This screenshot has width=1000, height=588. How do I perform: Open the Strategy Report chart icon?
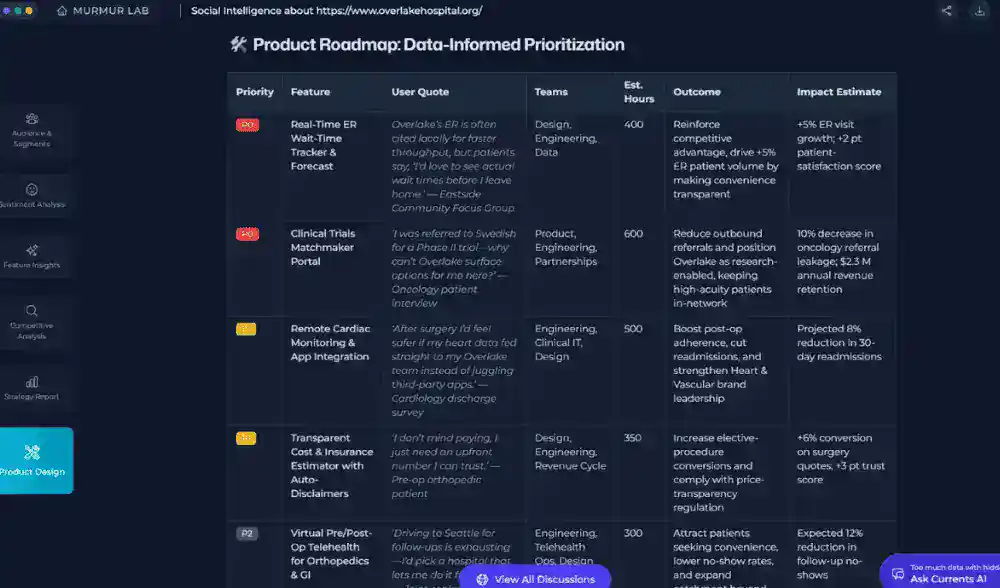click(32, 382)
